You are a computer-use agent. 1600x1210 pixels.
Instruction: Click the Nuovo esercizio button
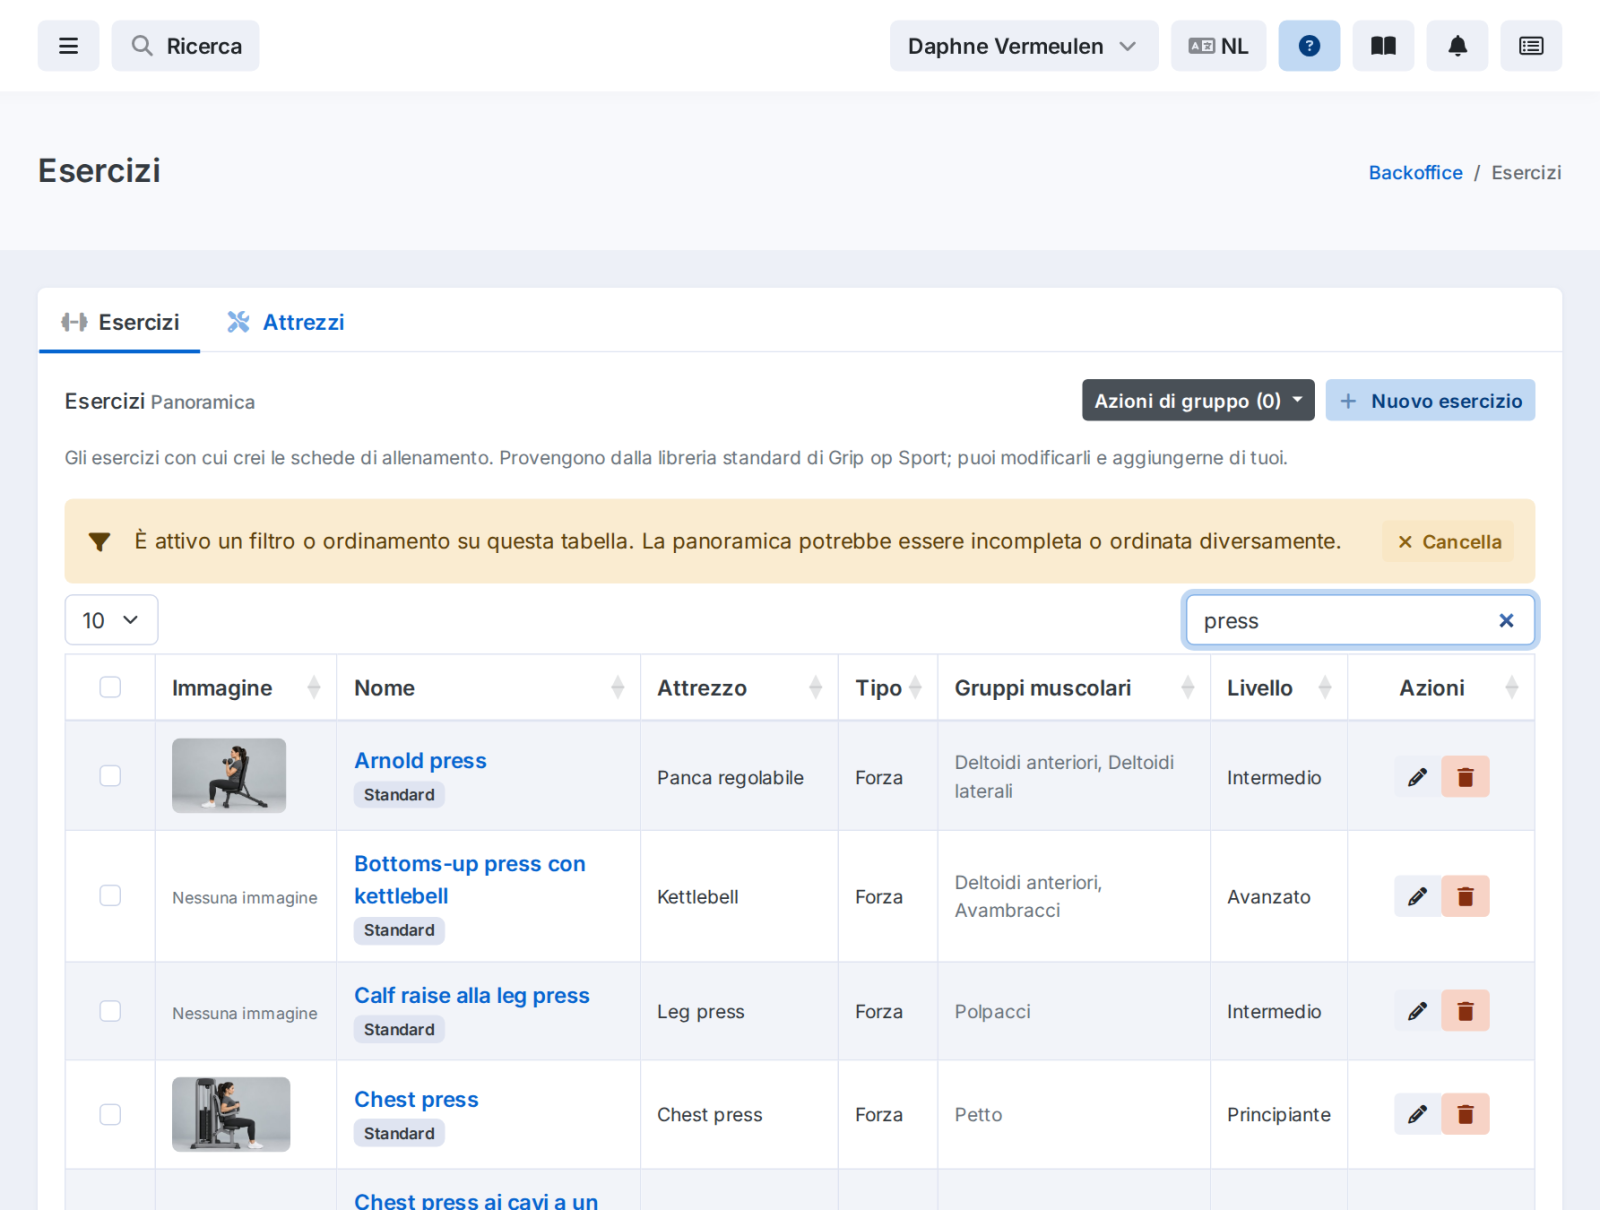tap(1430, 400)
